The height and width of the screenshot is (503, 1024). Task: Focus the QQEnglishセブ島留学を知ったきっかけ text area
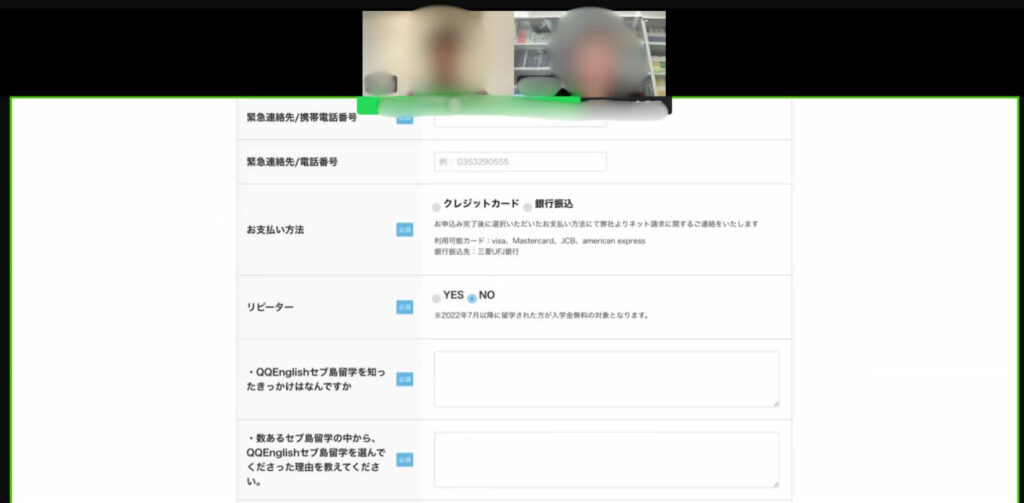point(606,380)
